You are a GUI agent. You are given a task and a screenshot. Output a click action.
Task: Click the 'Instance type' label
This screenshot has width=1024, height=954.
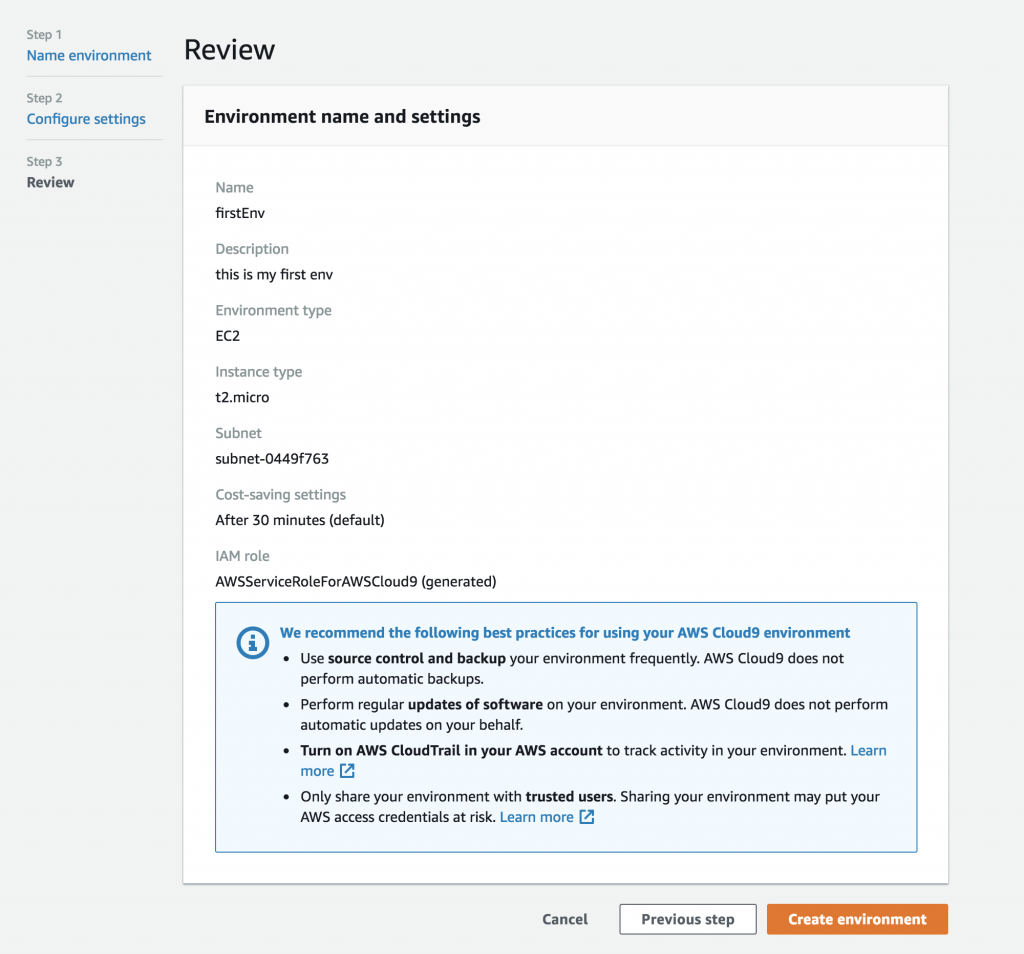259,372
